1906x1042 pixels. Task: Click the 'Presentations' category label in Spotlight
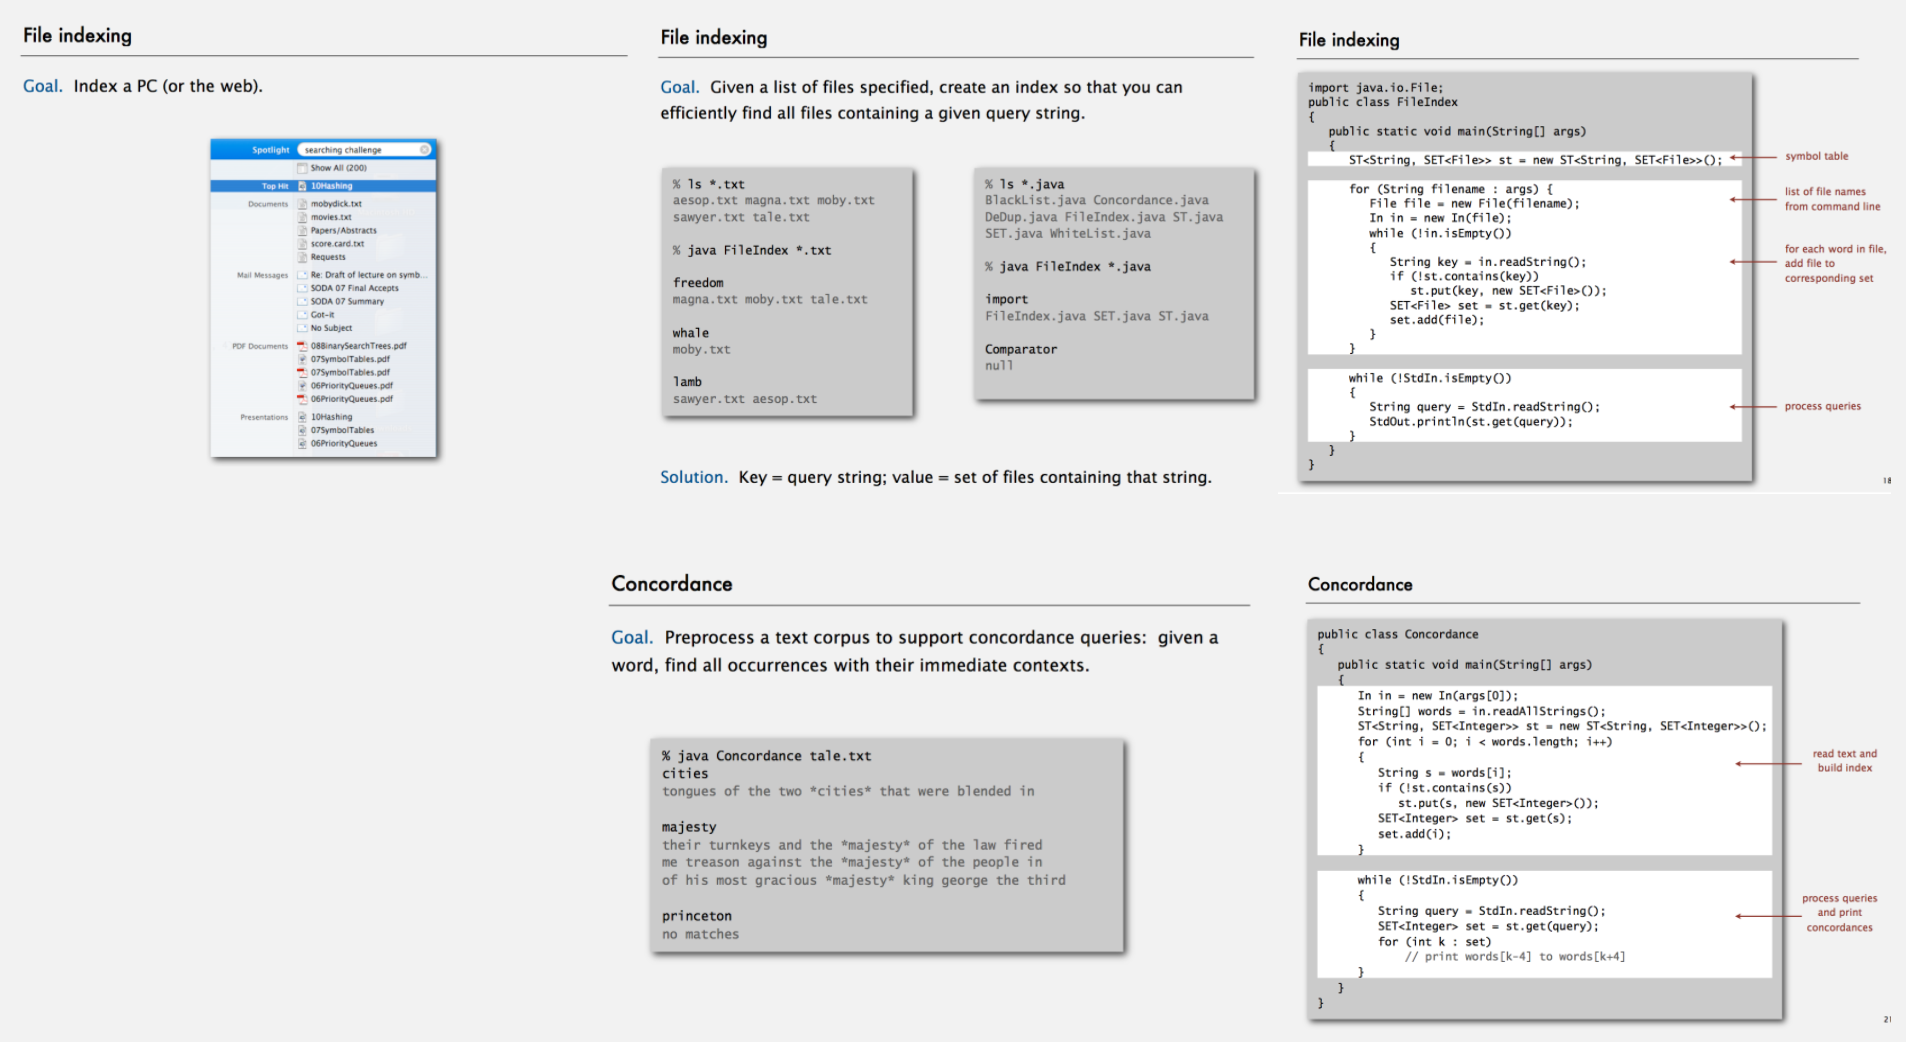[264, 417]
